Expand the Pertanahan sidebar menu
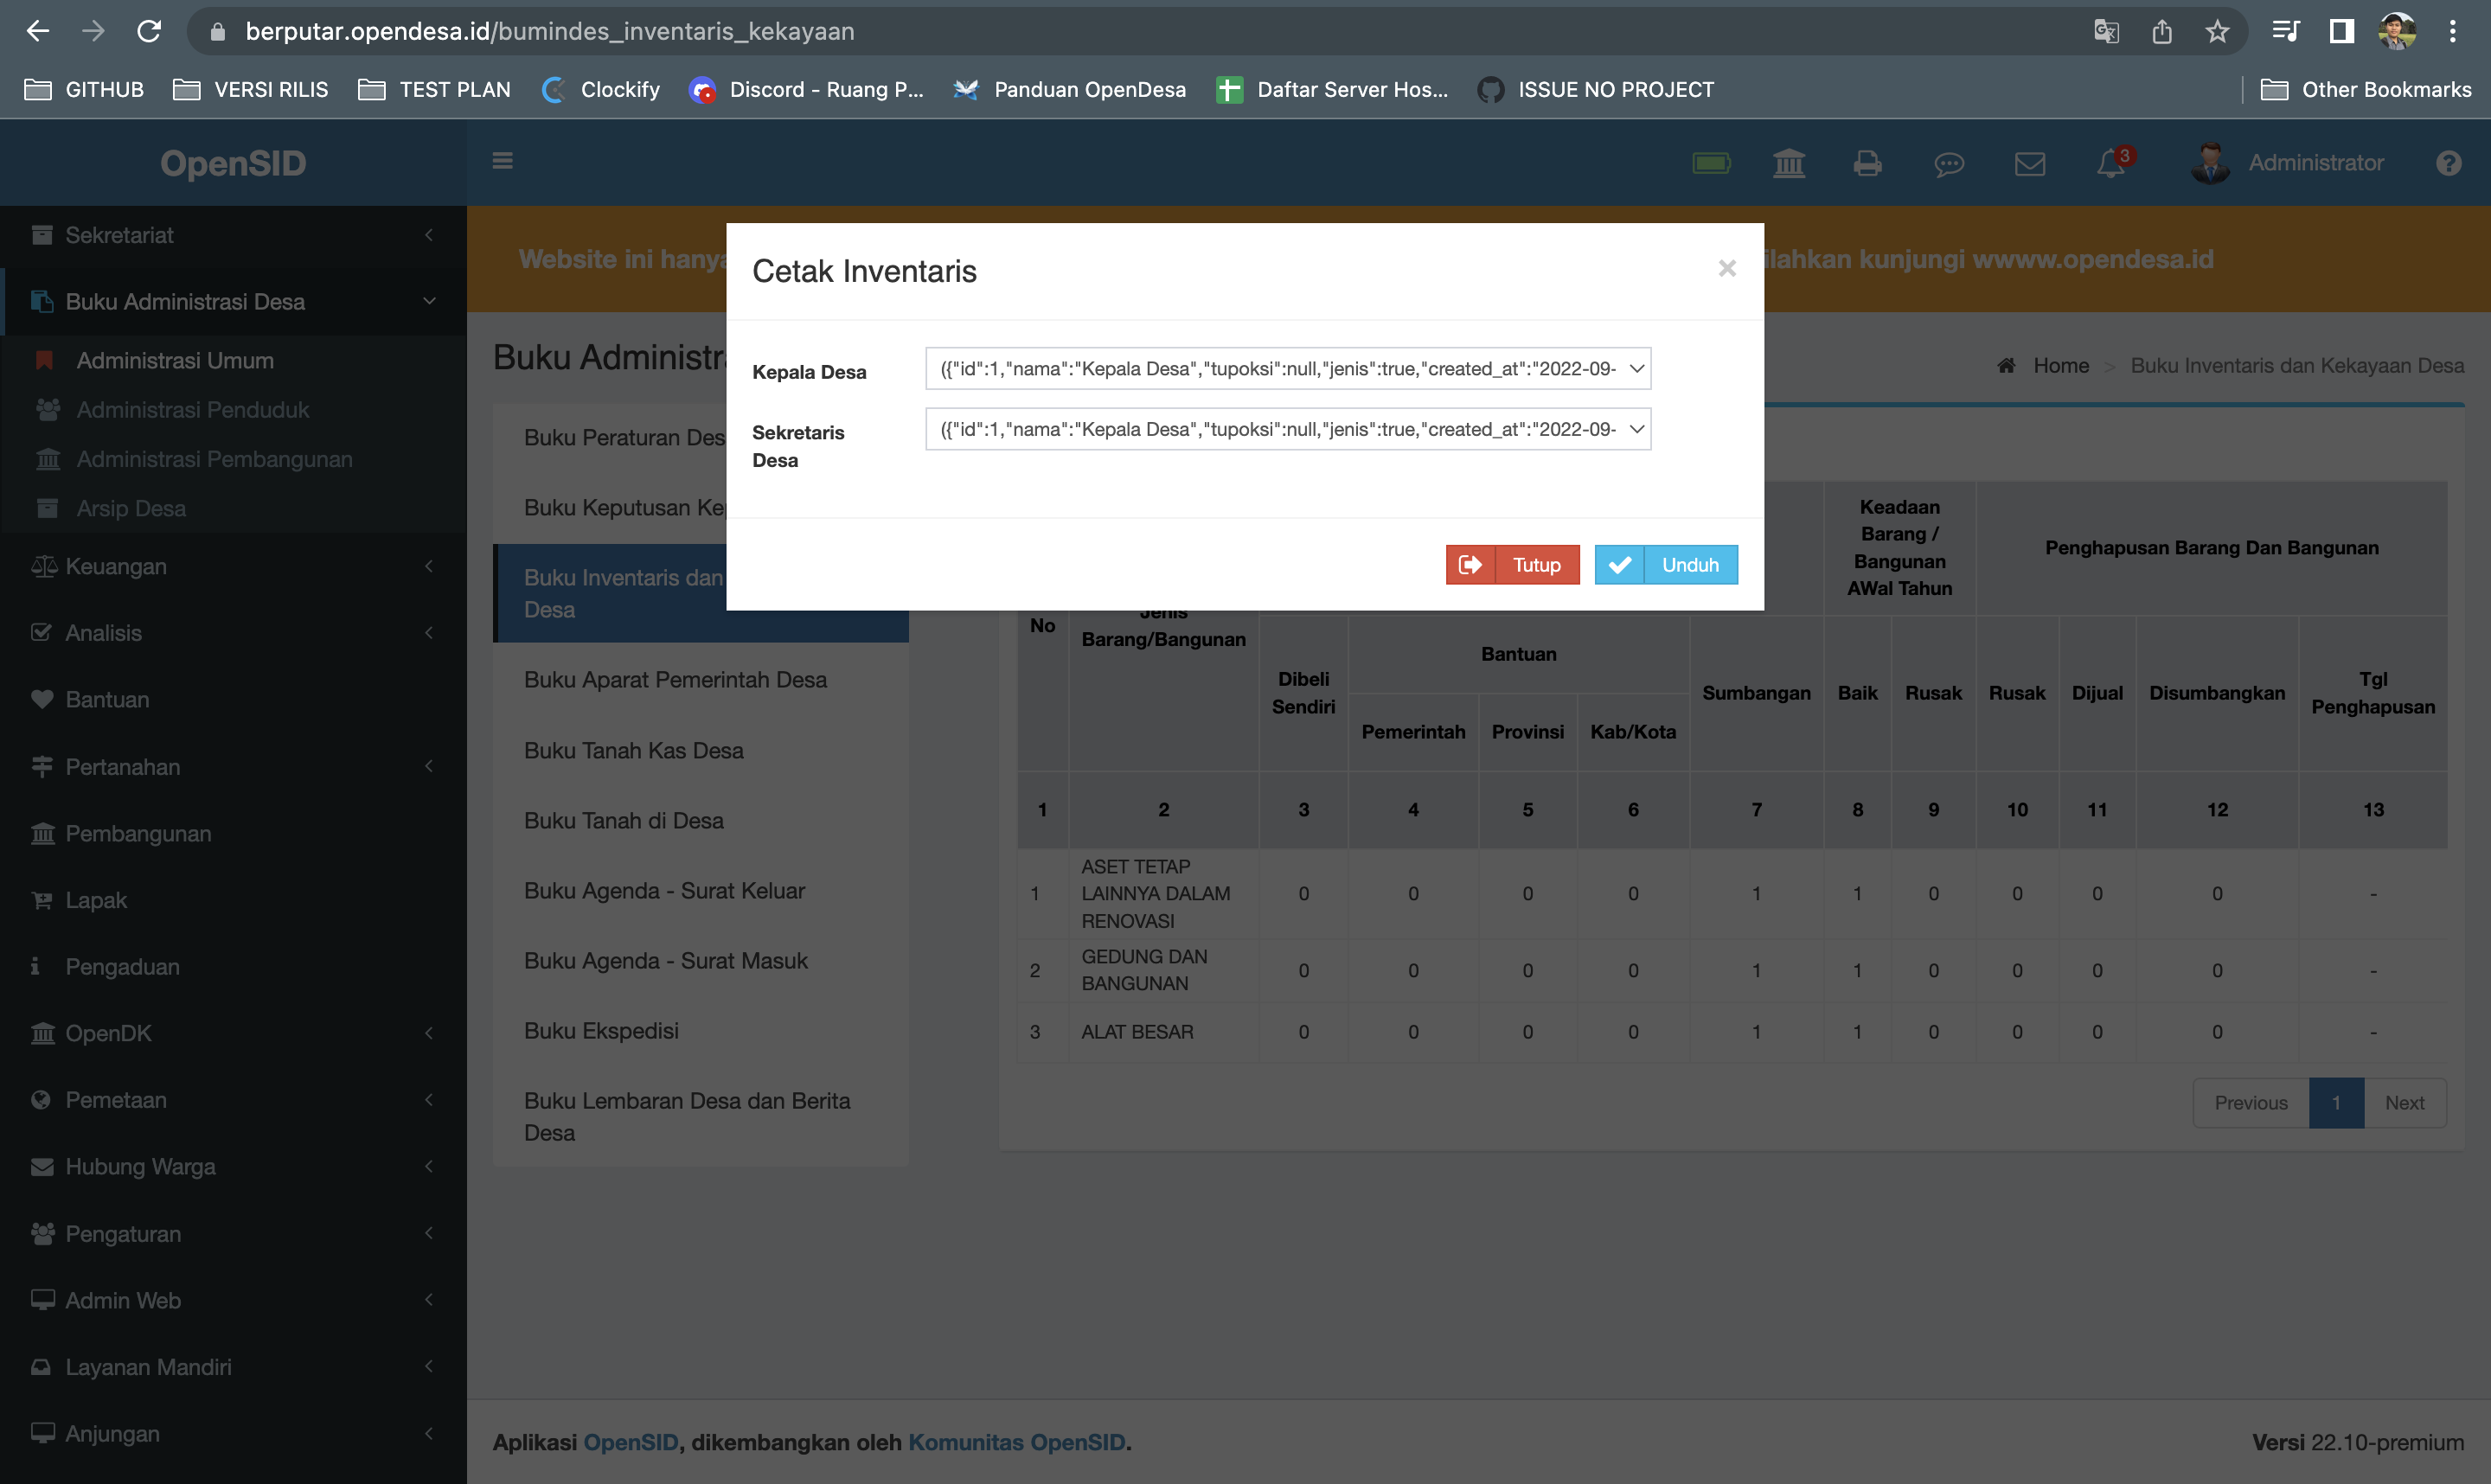 pos(233,766)
